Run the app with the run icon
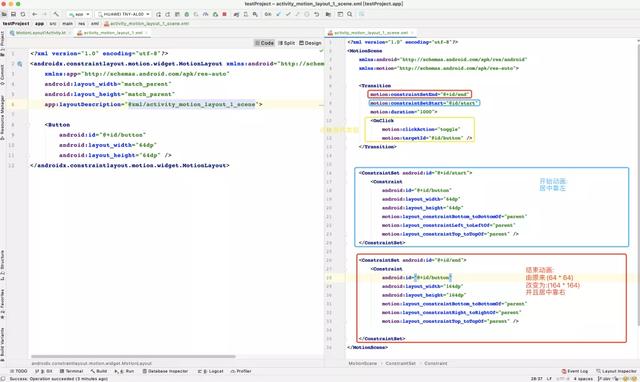The width and height of the screenshot is (640, 382). pos(158,14)
